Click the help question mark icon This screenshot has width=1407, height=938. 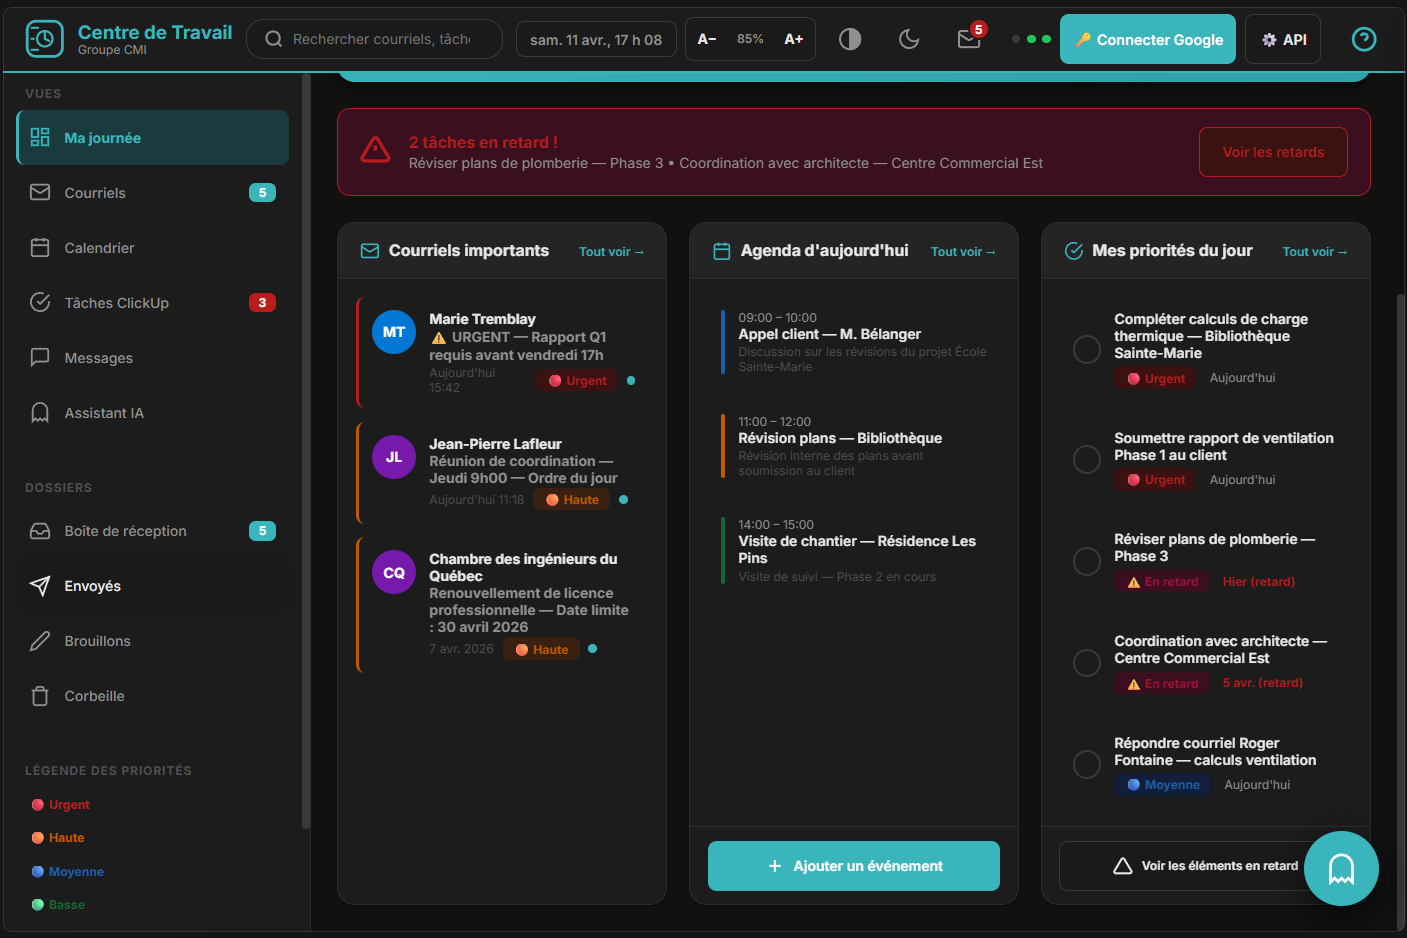click(1363, 39)
